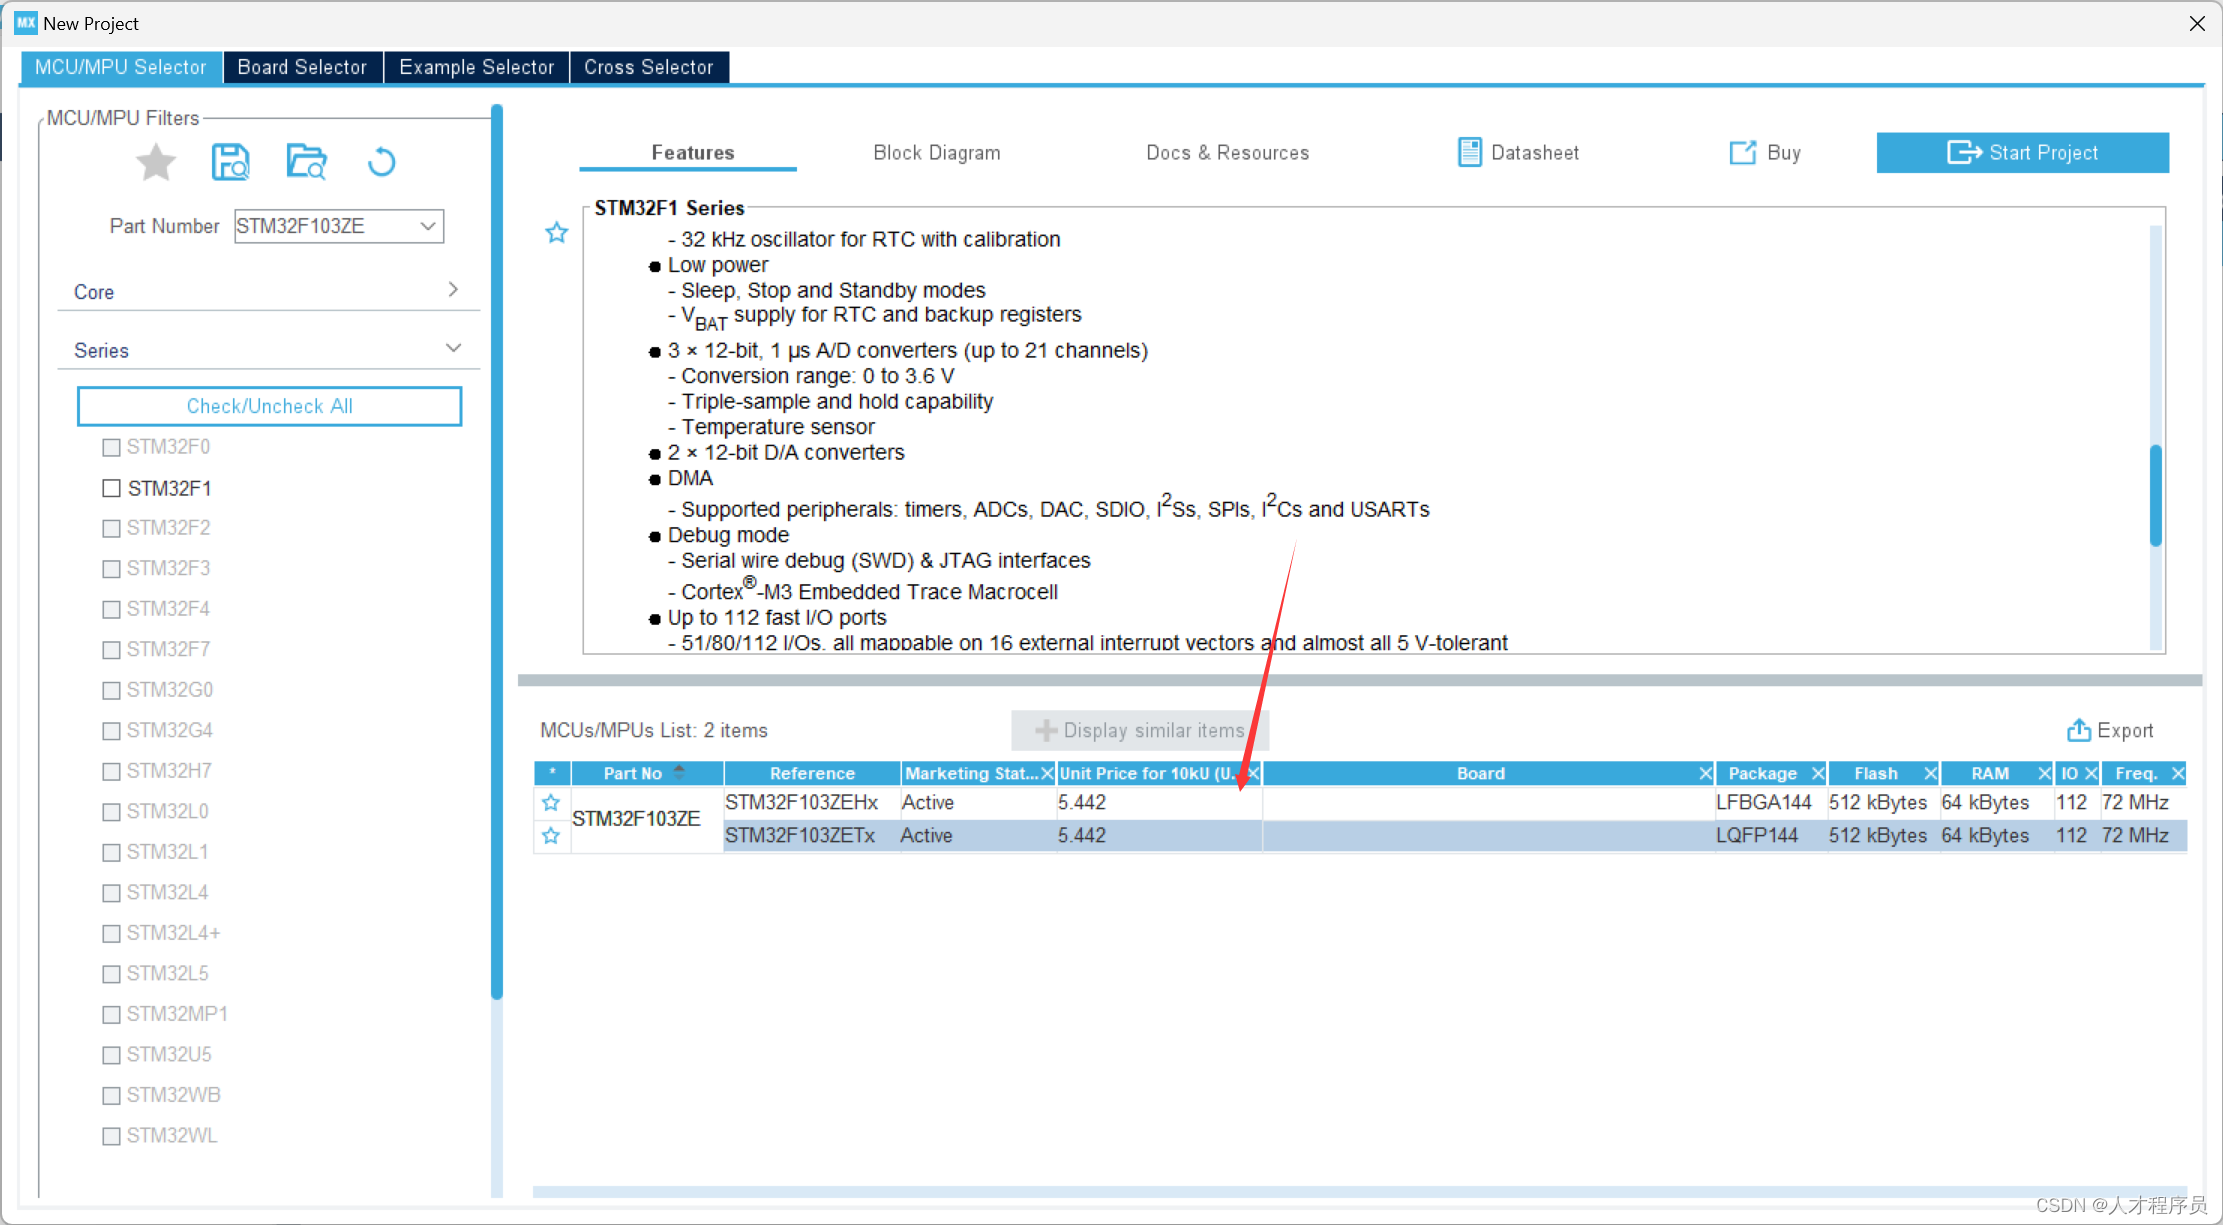The image size is (2223, 1225).
Task: Favorite the STM32F1 Series with the star
Action: (557, 233)
